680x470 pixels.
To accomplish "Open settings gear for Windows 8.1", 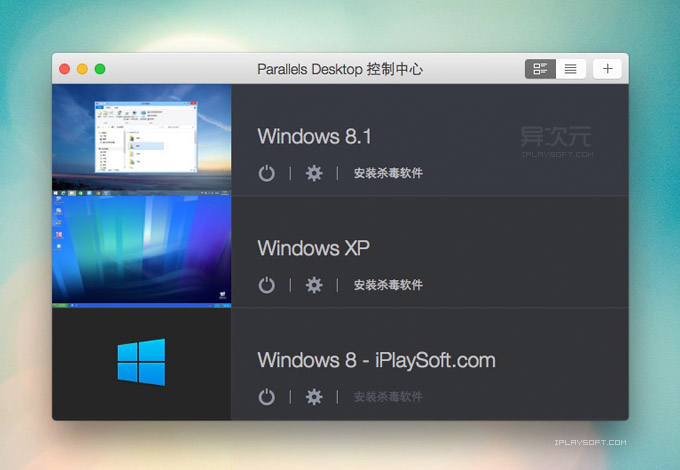I will (x=314, y=173).
